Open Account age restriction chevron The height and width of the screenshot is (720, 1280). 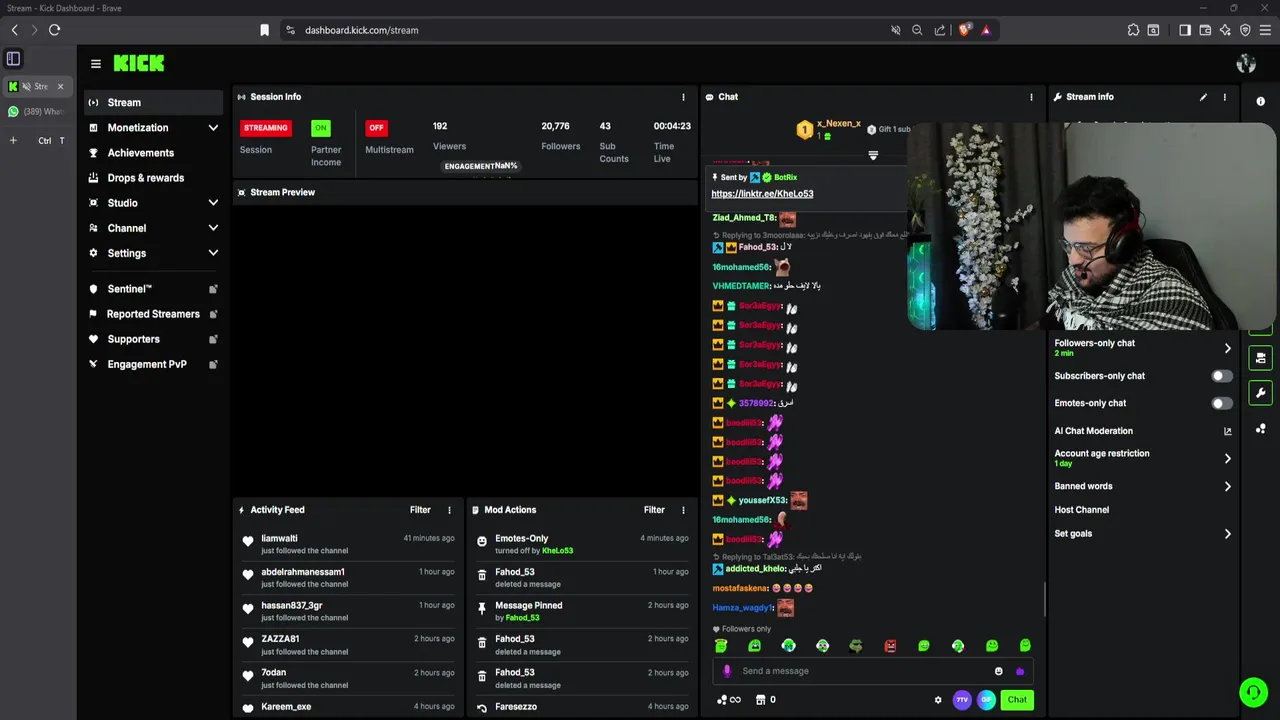(1228, 458)
